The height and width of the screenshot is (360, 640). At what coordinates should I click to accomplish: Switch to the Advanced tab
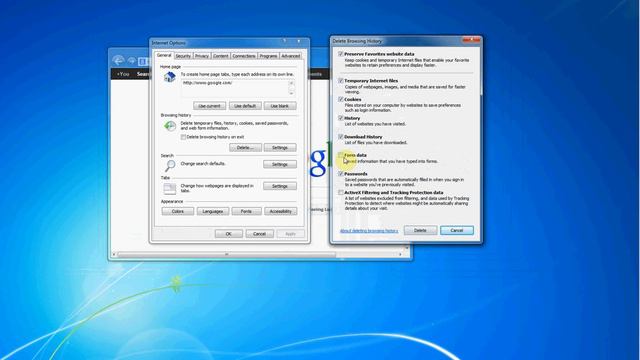[x=291, y=56]
